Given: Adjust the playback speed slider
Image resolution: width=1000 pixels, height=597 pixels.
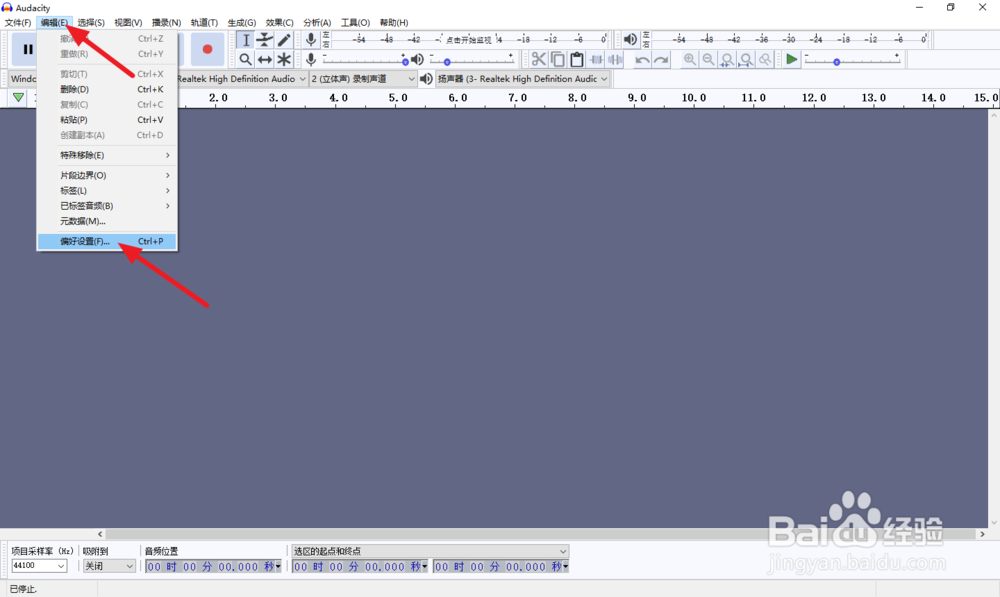Looking at the screenshot, I should [852, 59].
